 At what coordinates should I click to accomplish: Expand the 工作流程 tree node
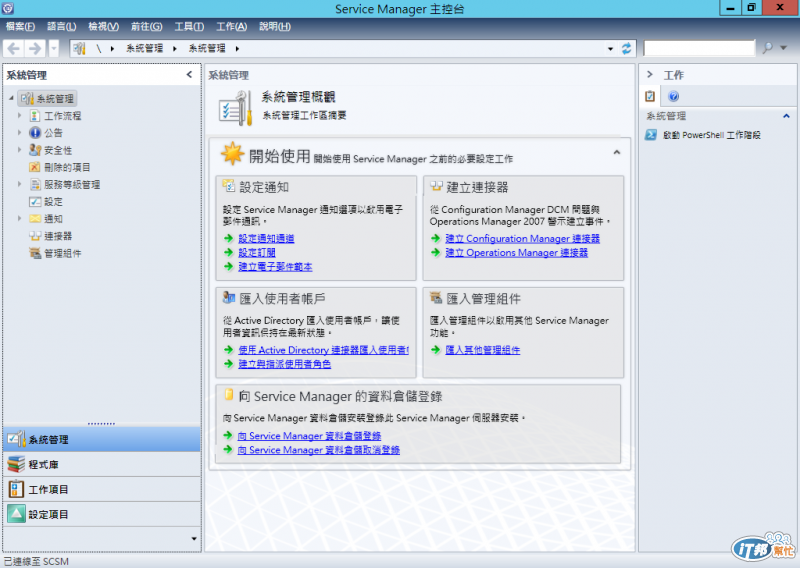[20, 115]
